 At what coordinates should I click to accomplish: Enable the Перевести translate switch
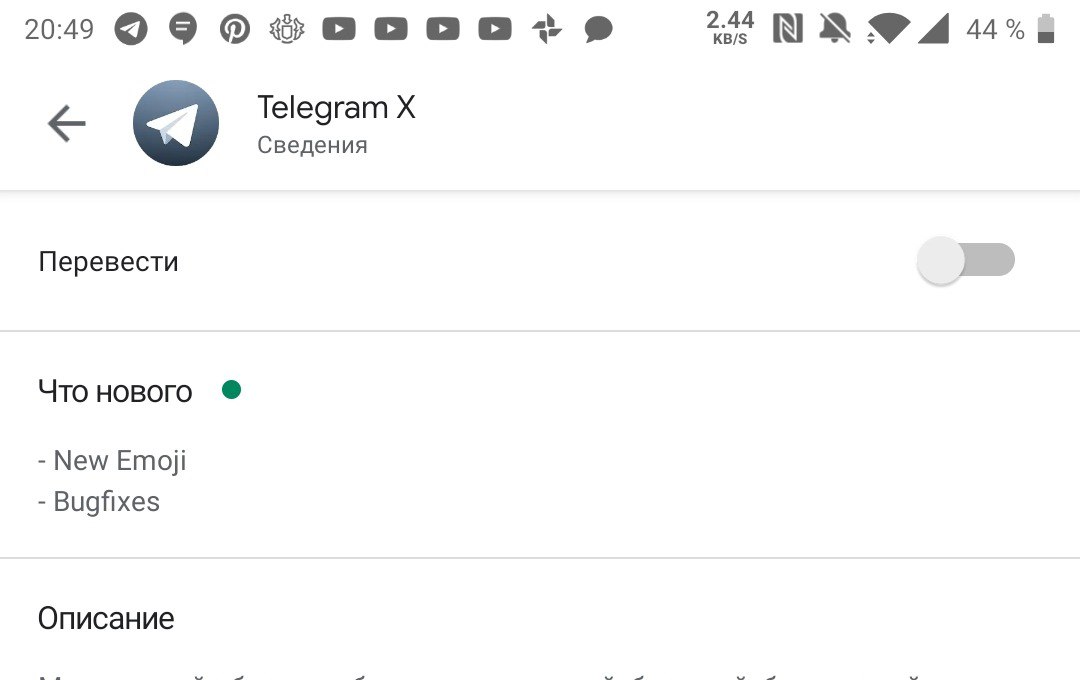pos(966,260)
